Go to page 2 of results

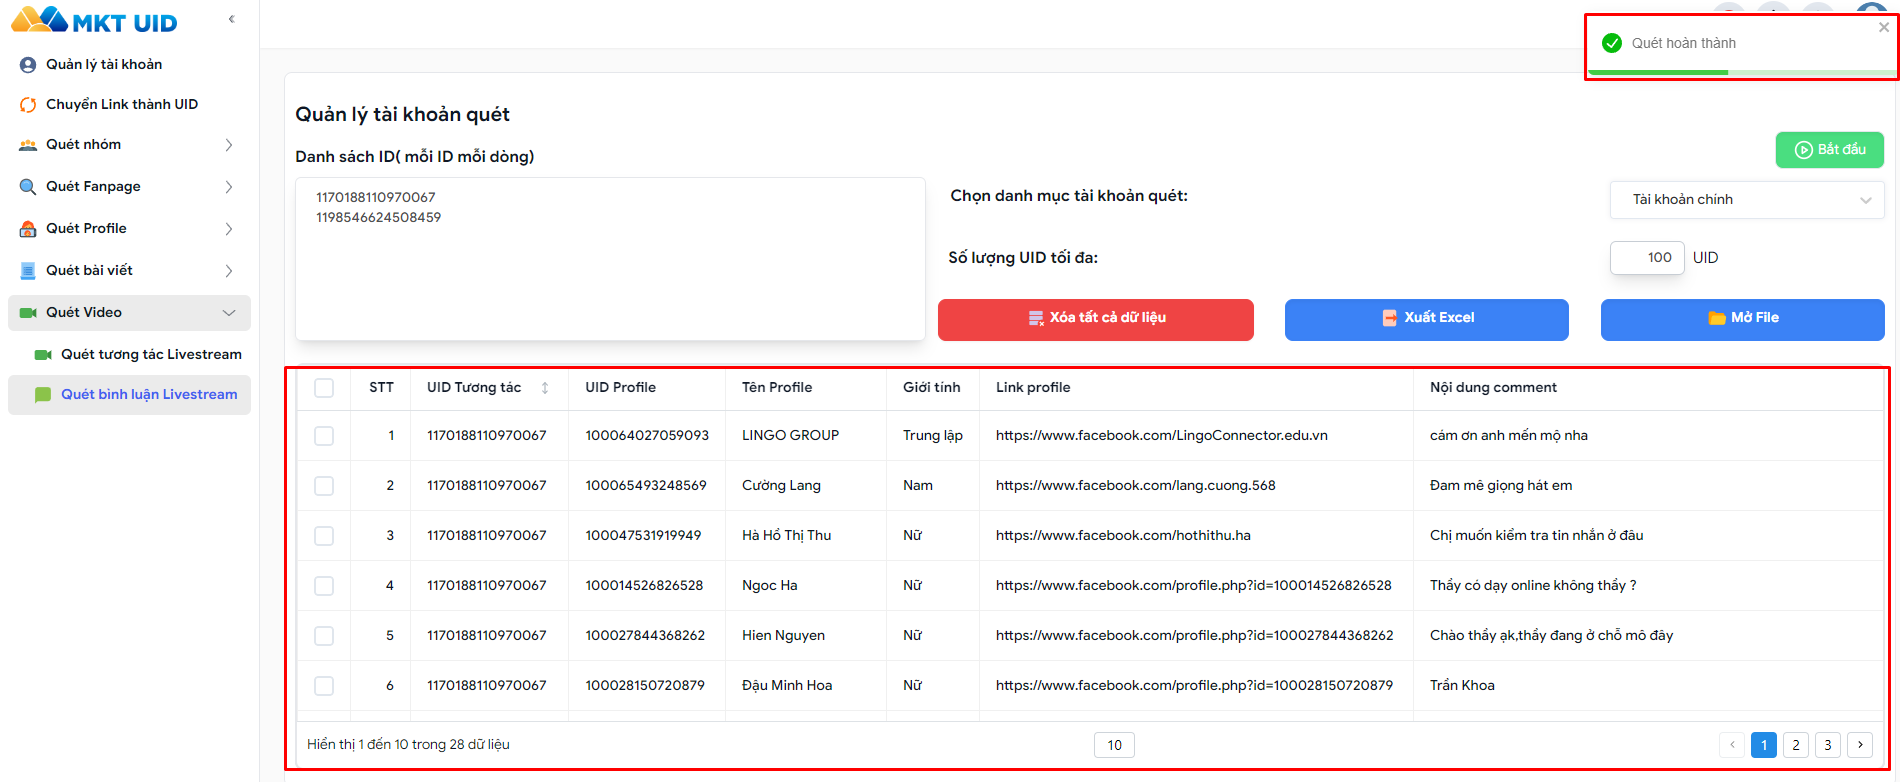click(x=1796, y=745)
